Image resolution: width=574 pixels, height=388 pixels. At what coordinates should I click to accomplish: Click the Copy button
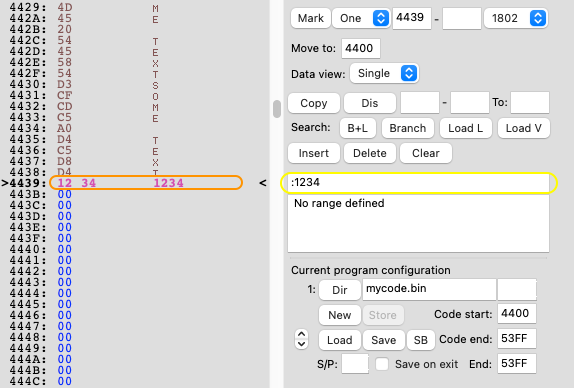click(314, 103)
